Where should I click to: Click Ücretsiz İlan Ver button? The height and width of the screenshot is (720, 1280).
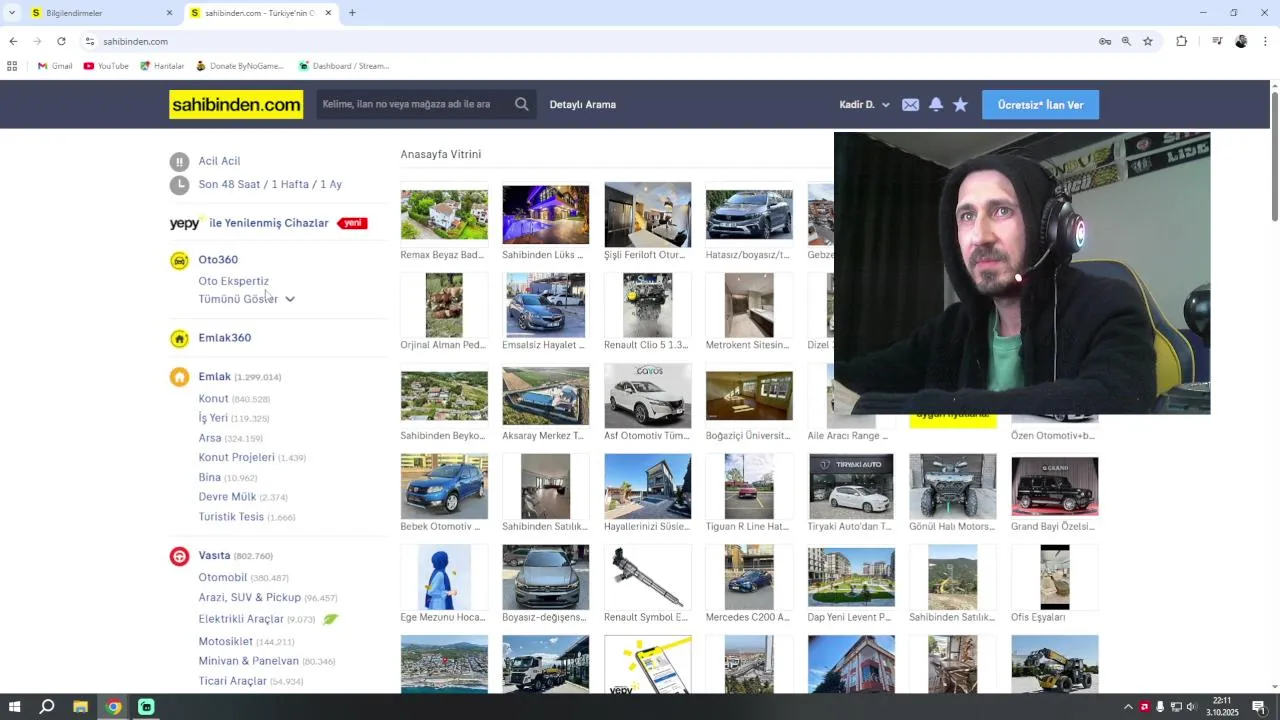[1040, 105]
